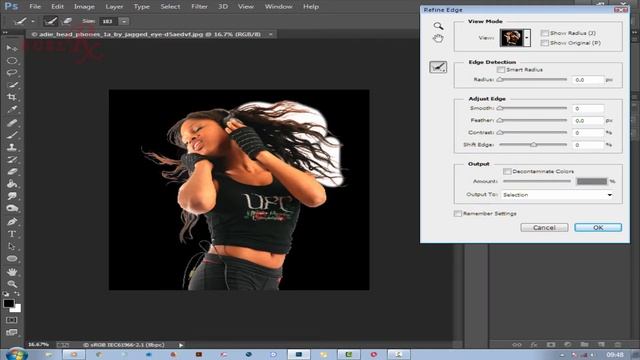This screenshot has height=360, width=640.
Task: Select the Brush tool in the toolbox
Action: pyautogui.click(x=11, y=135)
